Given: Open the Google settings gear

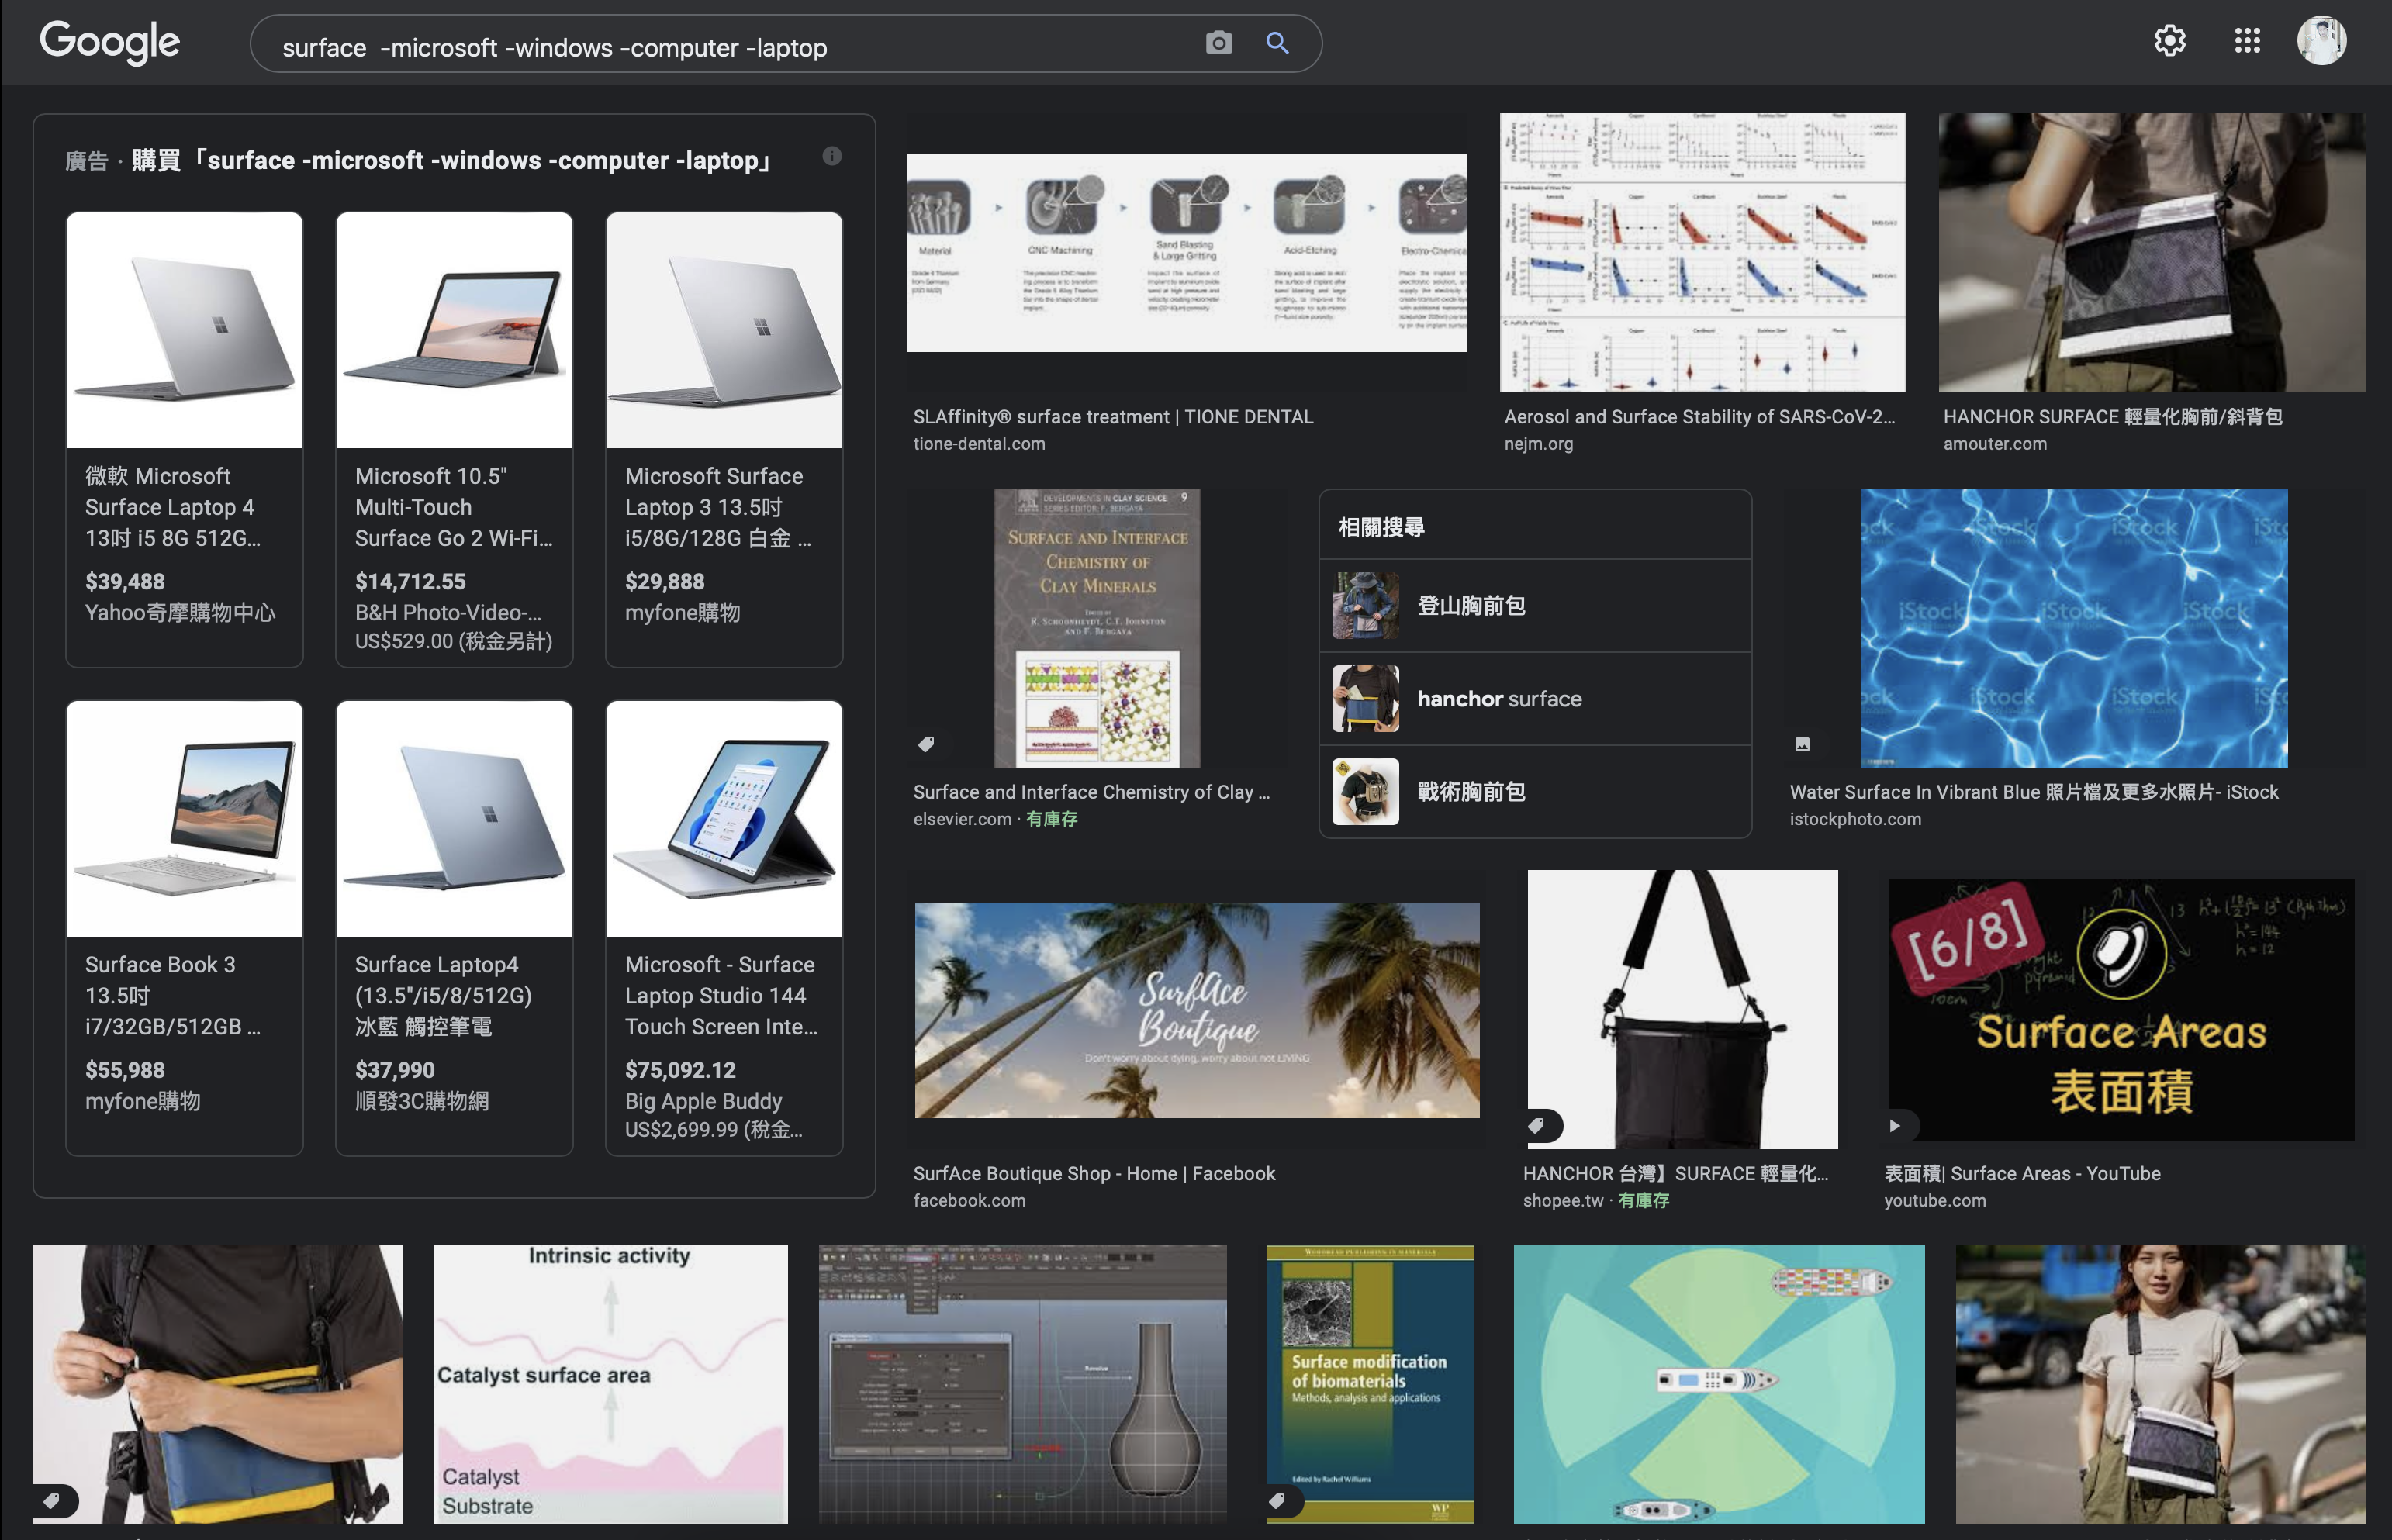Looking at the screenshot, I should [x=2169, y=41].
